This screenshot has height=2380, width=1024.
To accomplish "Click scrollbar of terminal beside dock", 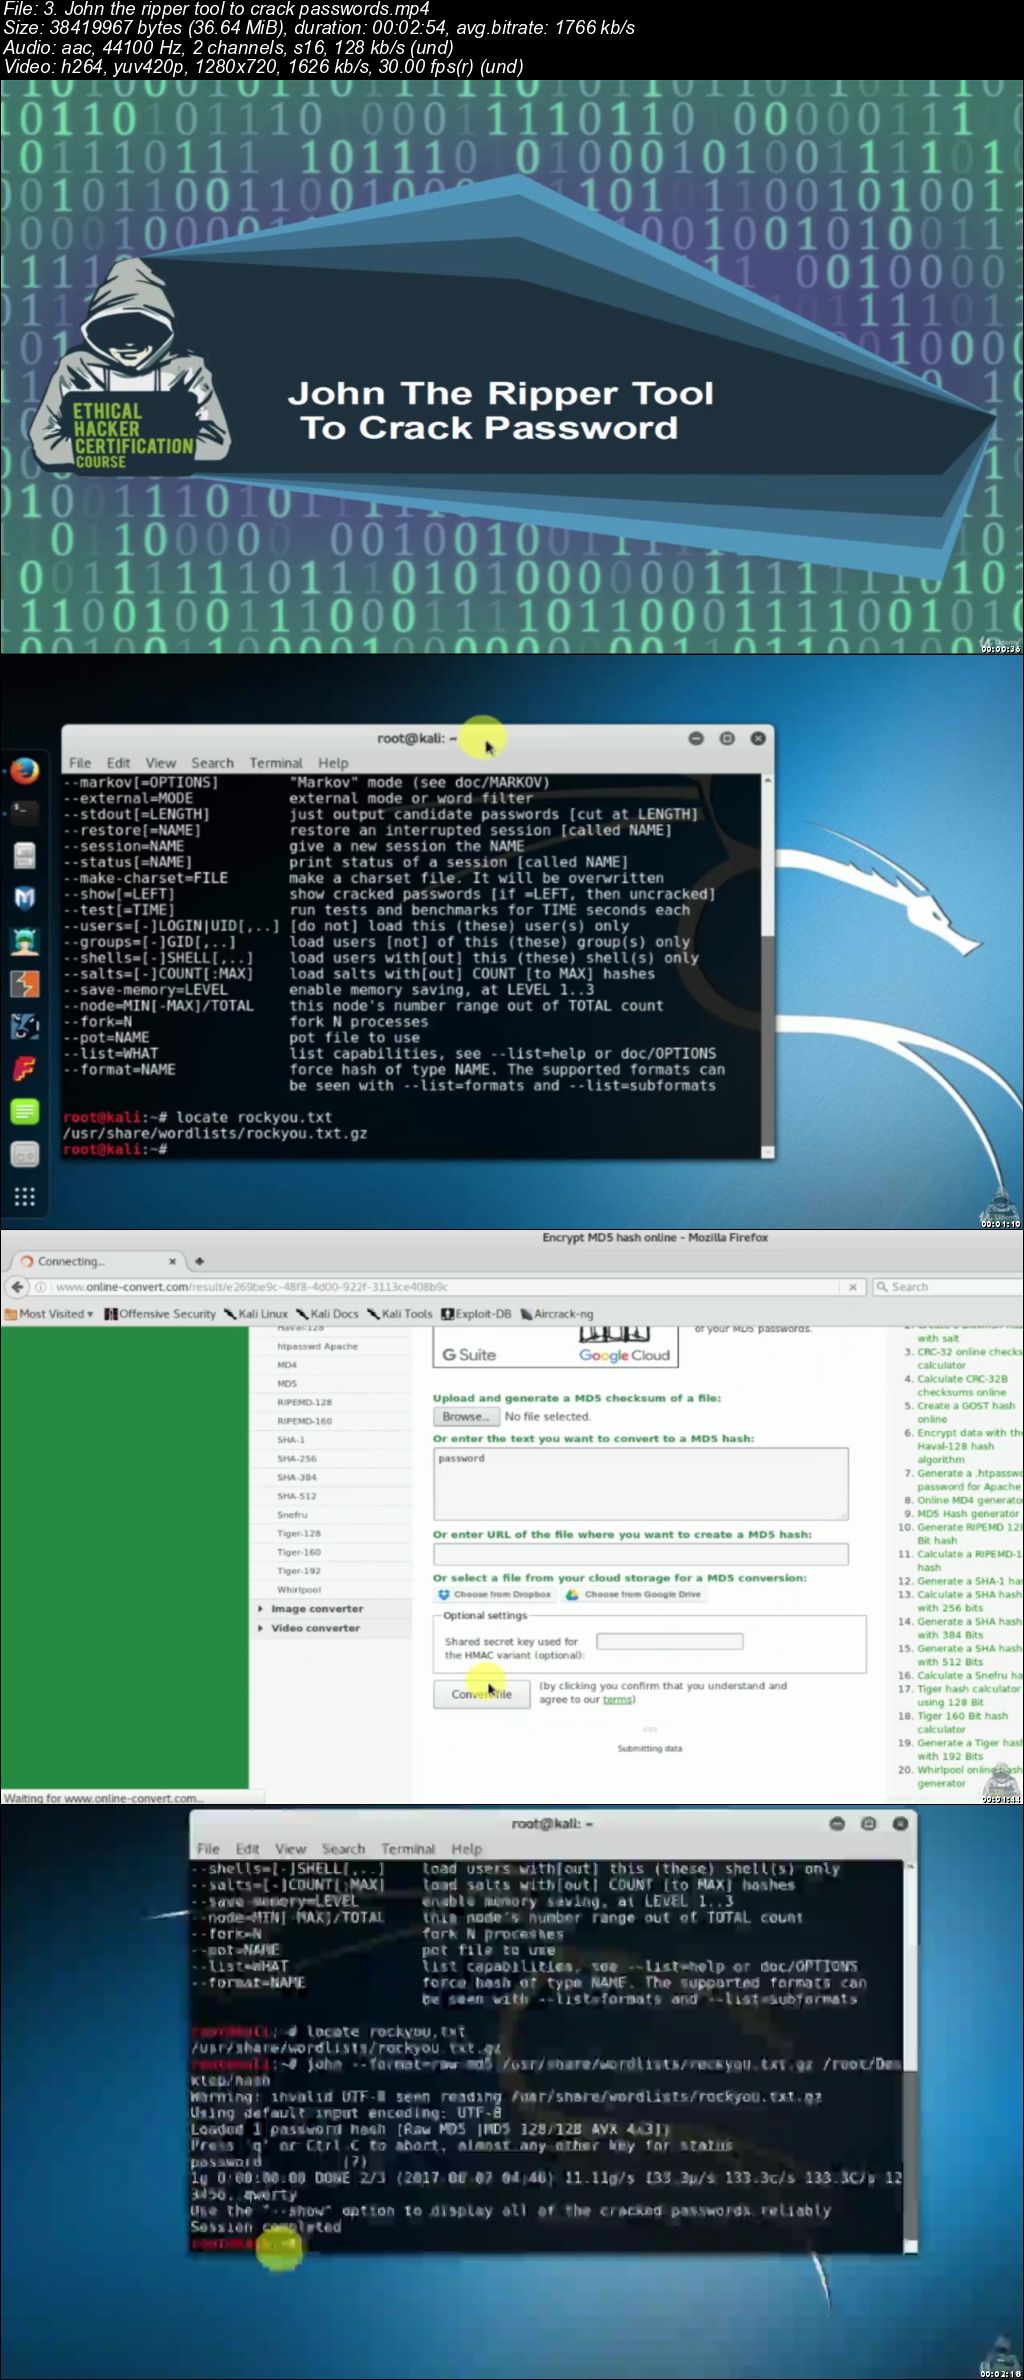I will pyautogui.click(x=767, y=964).
